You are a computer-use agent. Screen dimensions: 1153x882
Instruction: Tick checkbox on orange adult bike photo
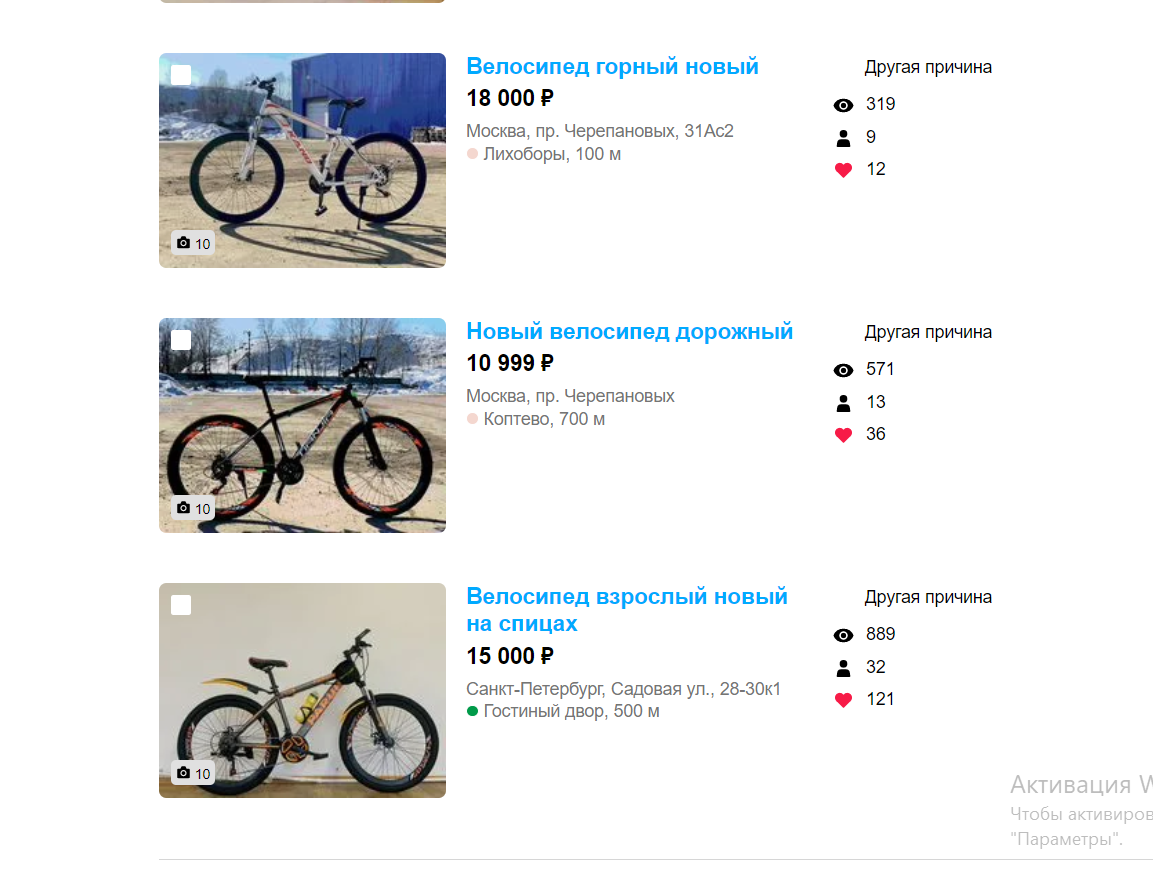pos(181,605)
